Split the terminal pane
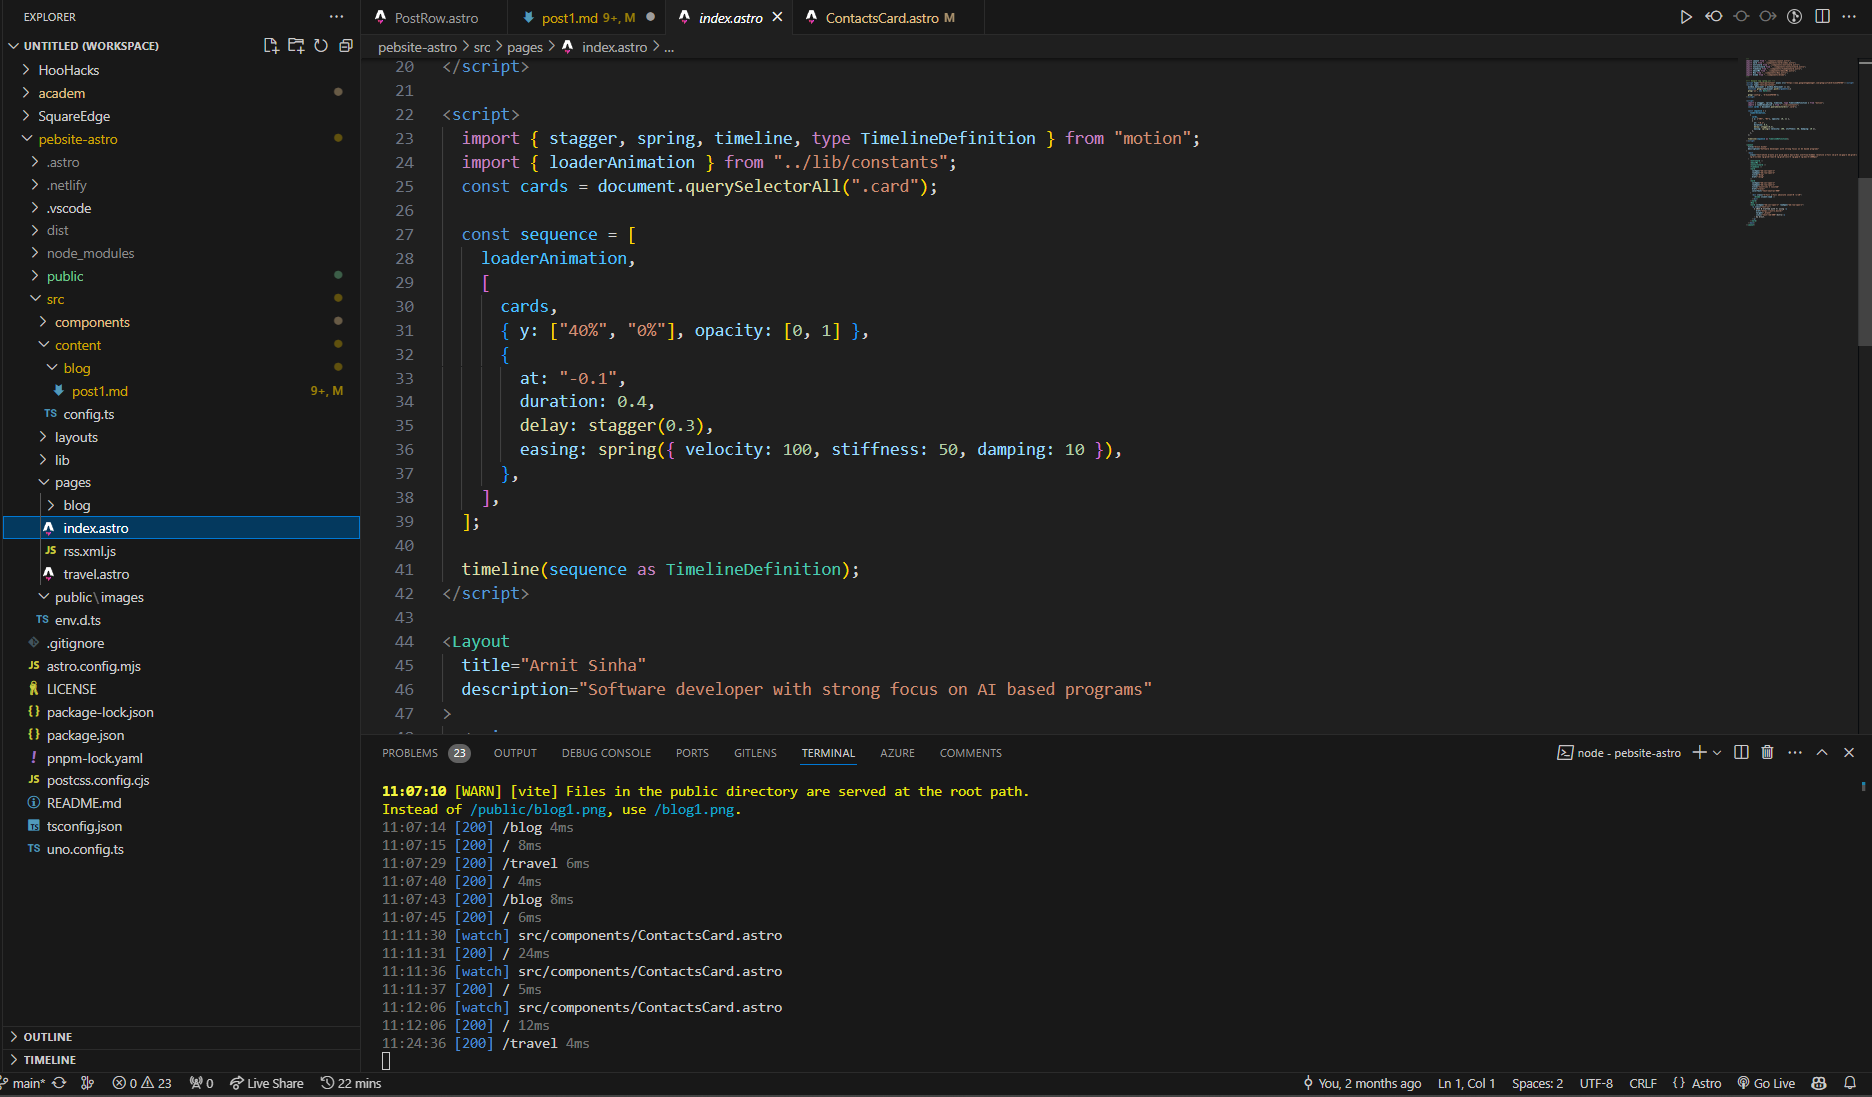 (x=1741, y=752)
